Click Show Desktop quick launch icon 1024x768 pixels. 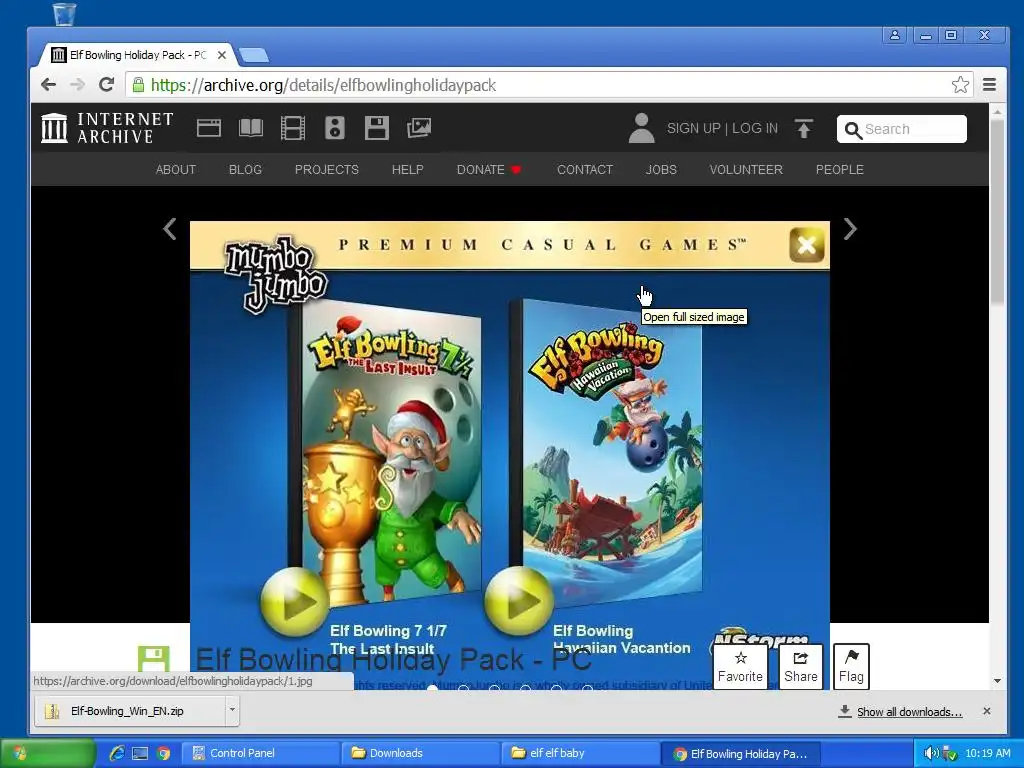(x=140, y=753)
